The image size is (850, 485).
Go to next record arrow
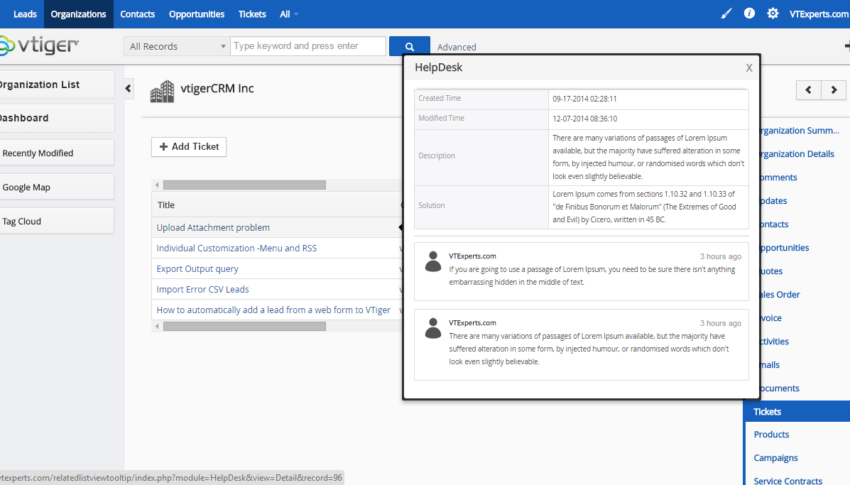(834, 90)
